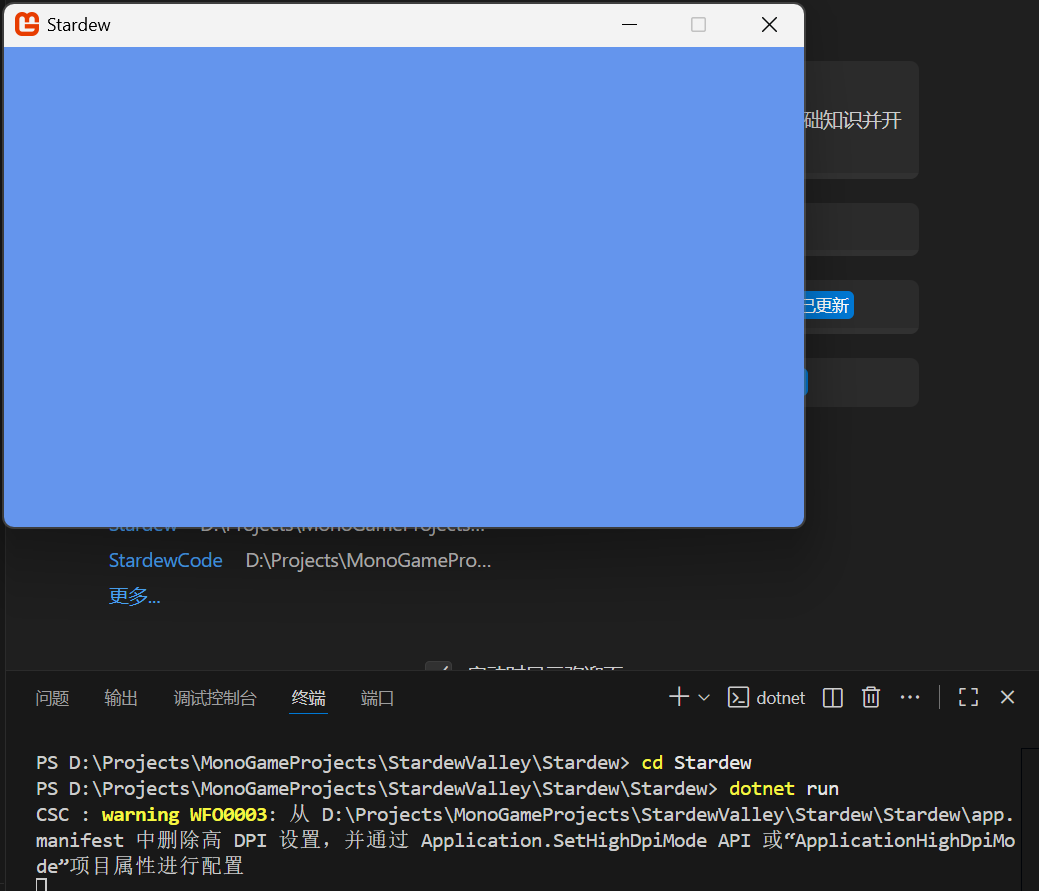Viewport: 1039px width, 891px height.
Task: Open the 调试控制台 debug console tab
Action: (x=215, y=698)
